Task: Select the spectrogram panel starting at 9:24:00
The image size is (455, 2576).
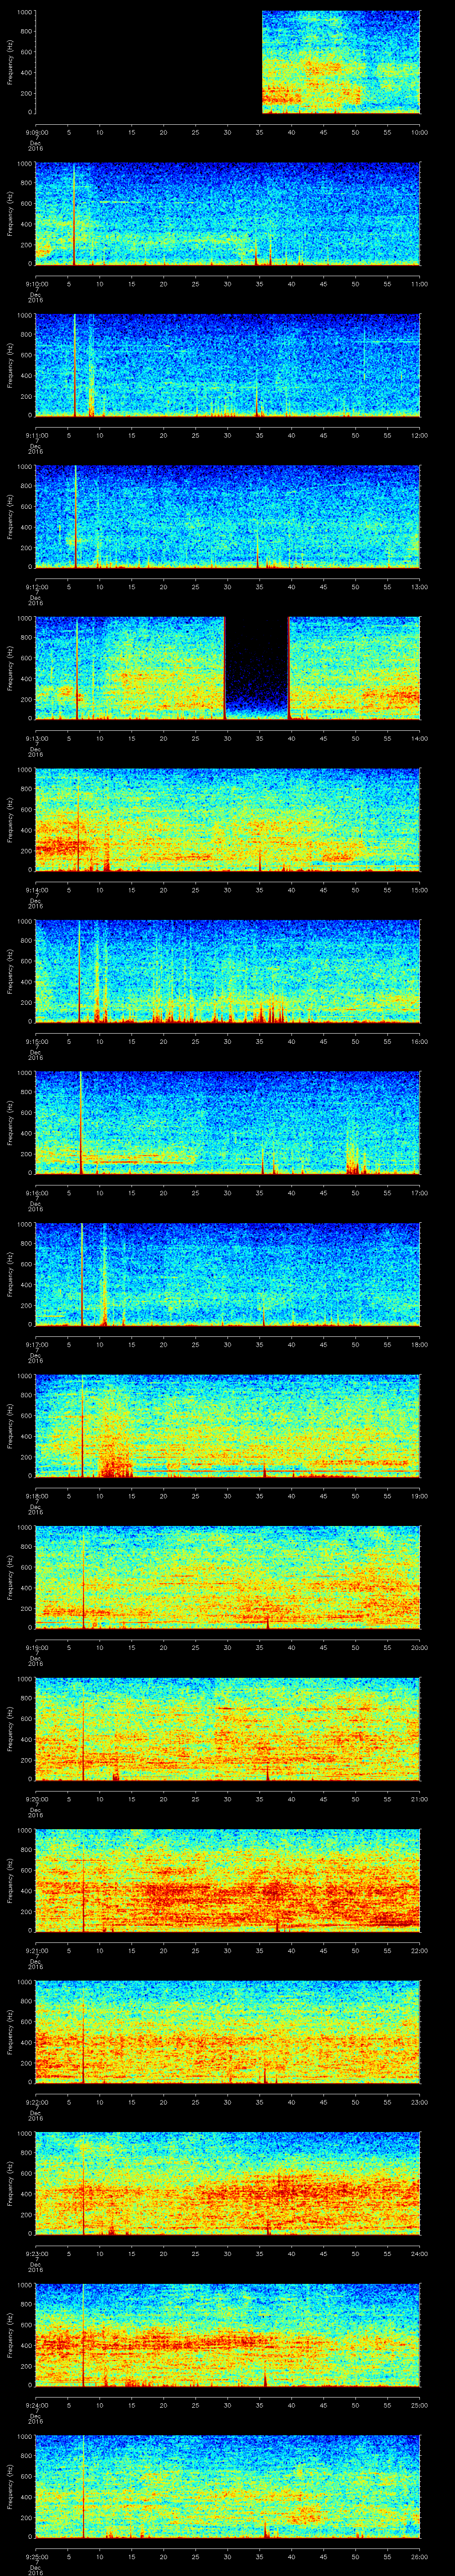Action: click(228, 2335)
